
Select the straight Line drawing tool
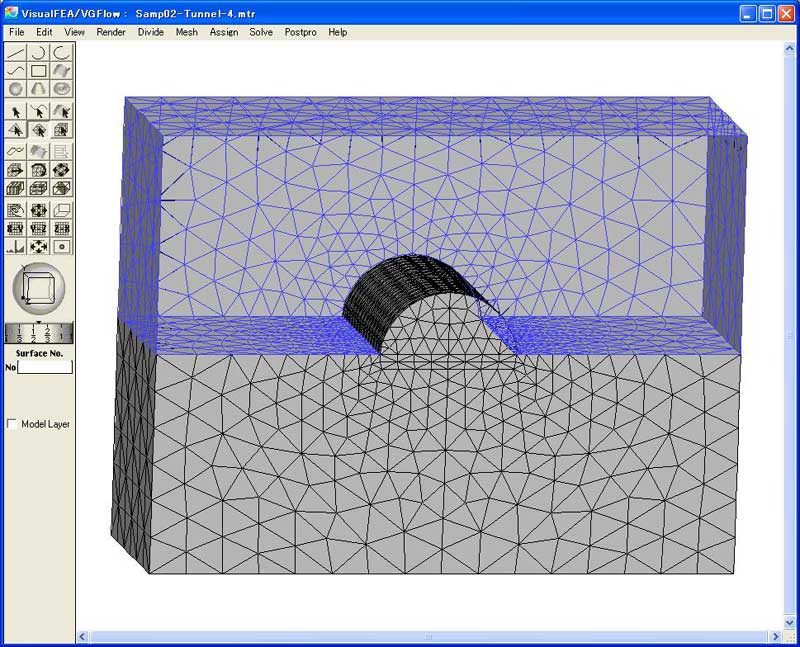pos(16,53)
